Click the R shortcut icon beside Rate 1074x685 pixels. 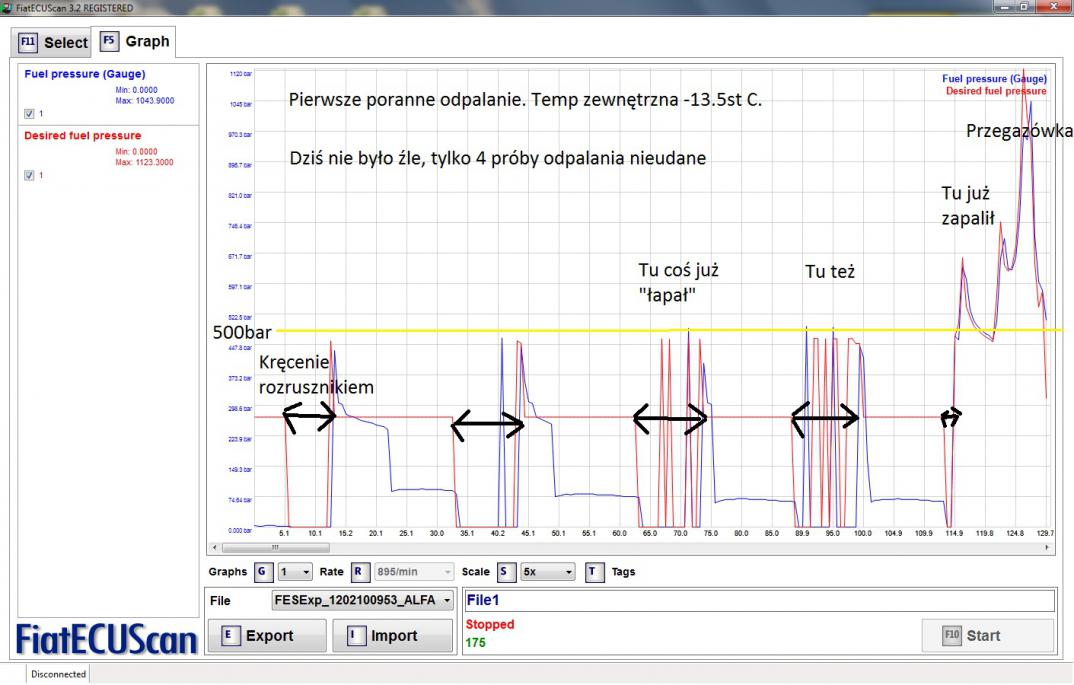358,572
